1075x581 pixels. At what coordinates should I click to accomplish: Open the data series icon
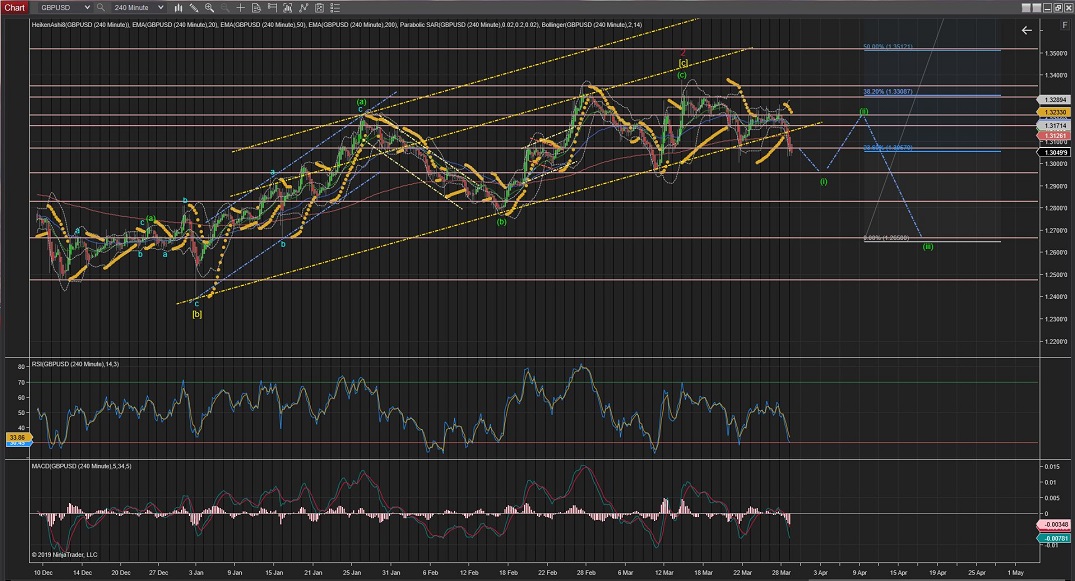pyautogui.click(x=287, y=8)
